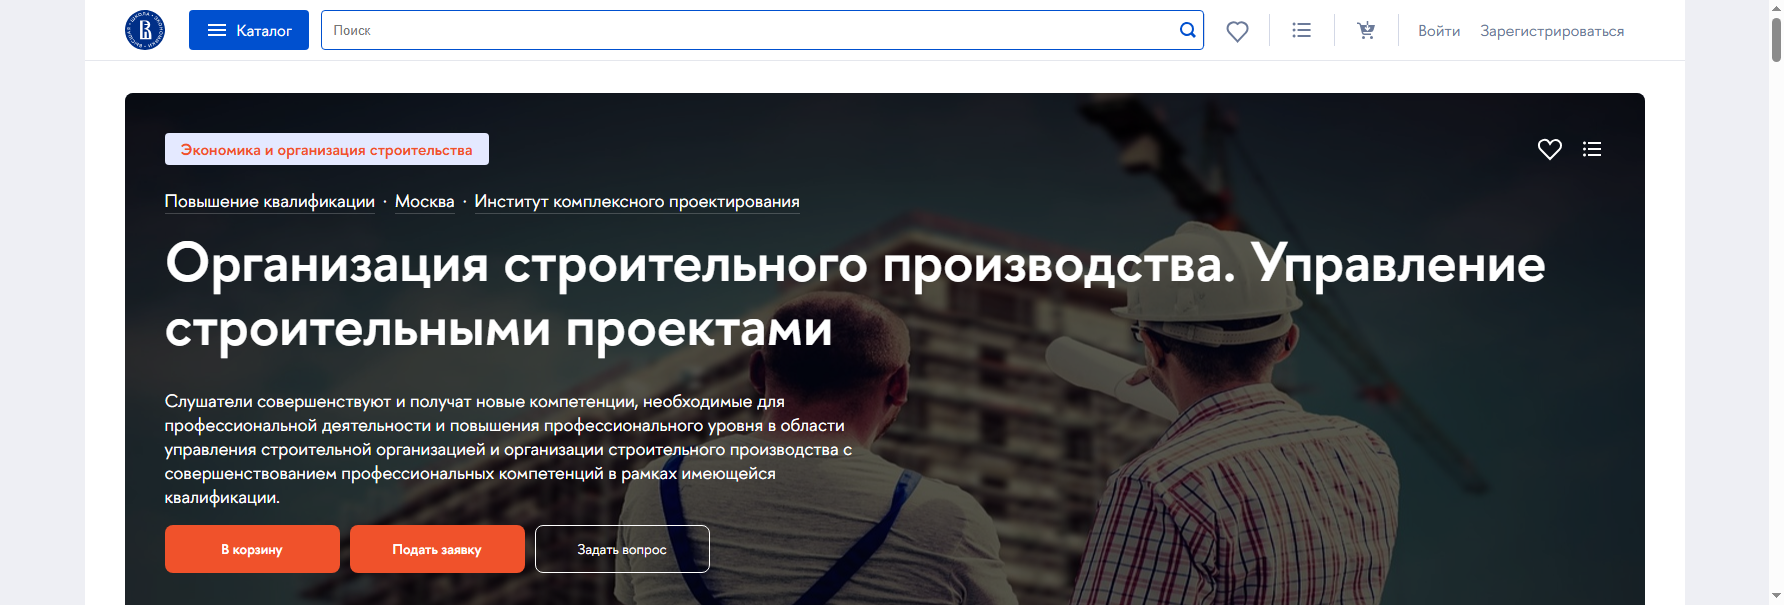Image resolution: width=1784 pixels, height=605 pixels.
Task: Add course to comparison list in banner
Action: 1592,149
